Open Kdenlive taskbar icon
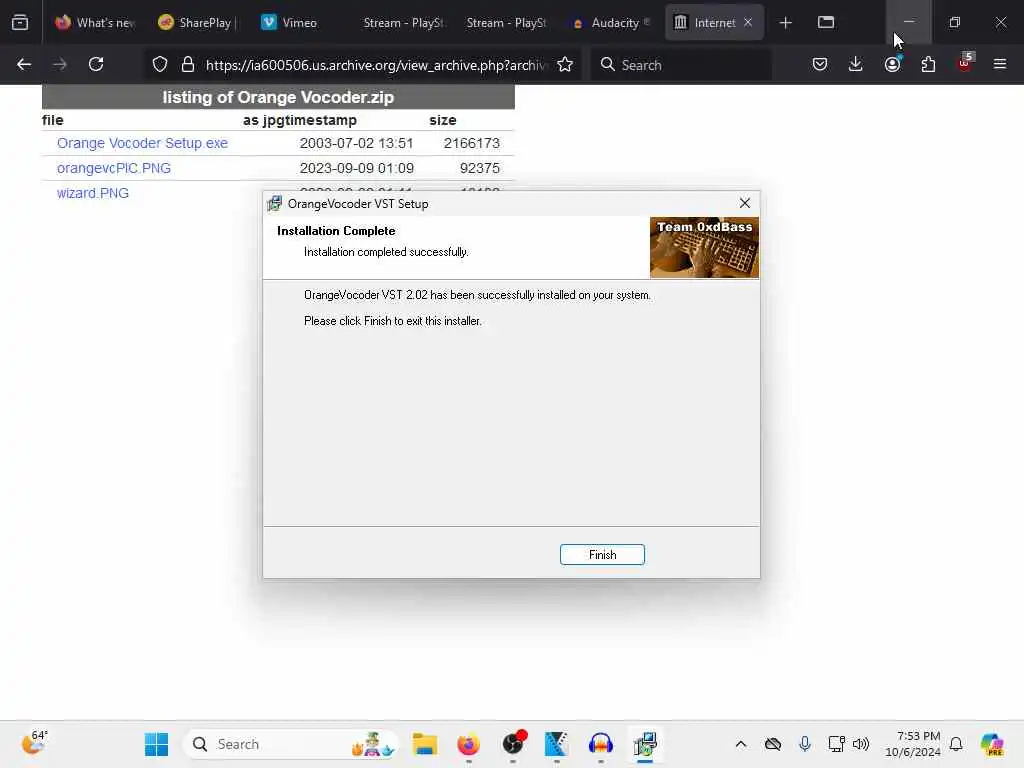This screenshot has width=1024, height=768. coord(556,744)
